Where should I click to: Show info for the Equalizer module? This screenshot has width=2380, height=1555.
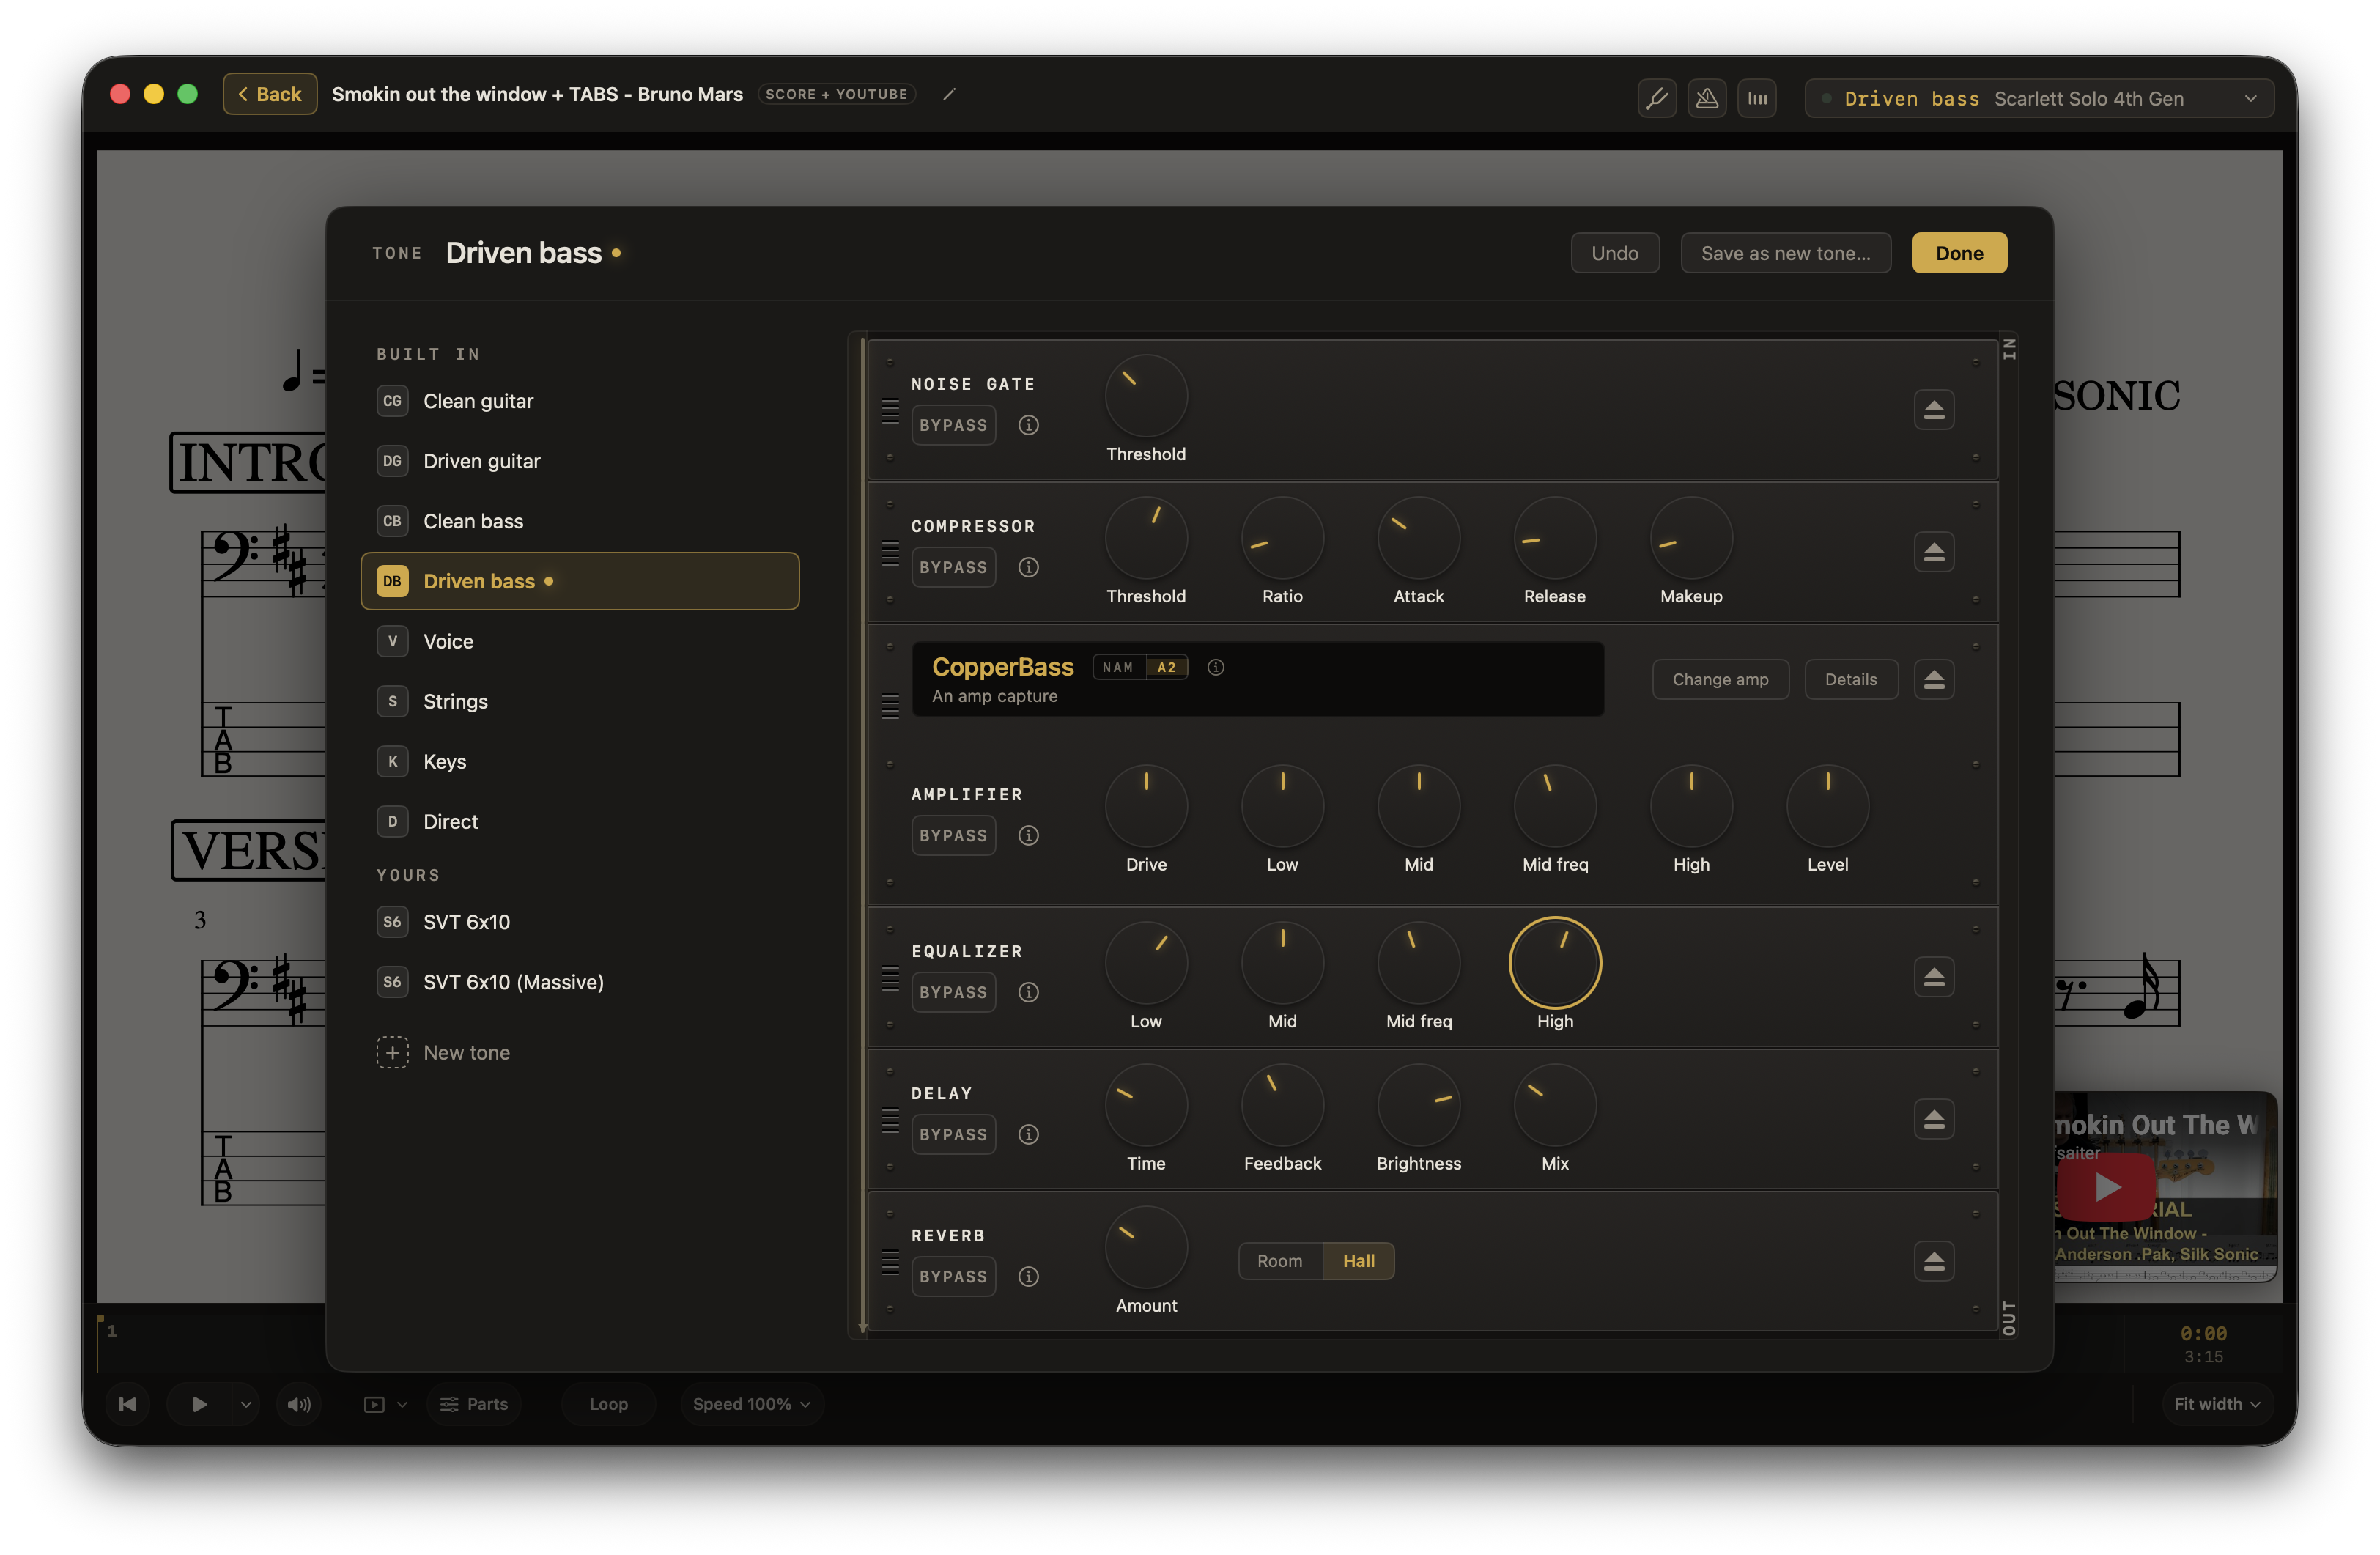1028,992
